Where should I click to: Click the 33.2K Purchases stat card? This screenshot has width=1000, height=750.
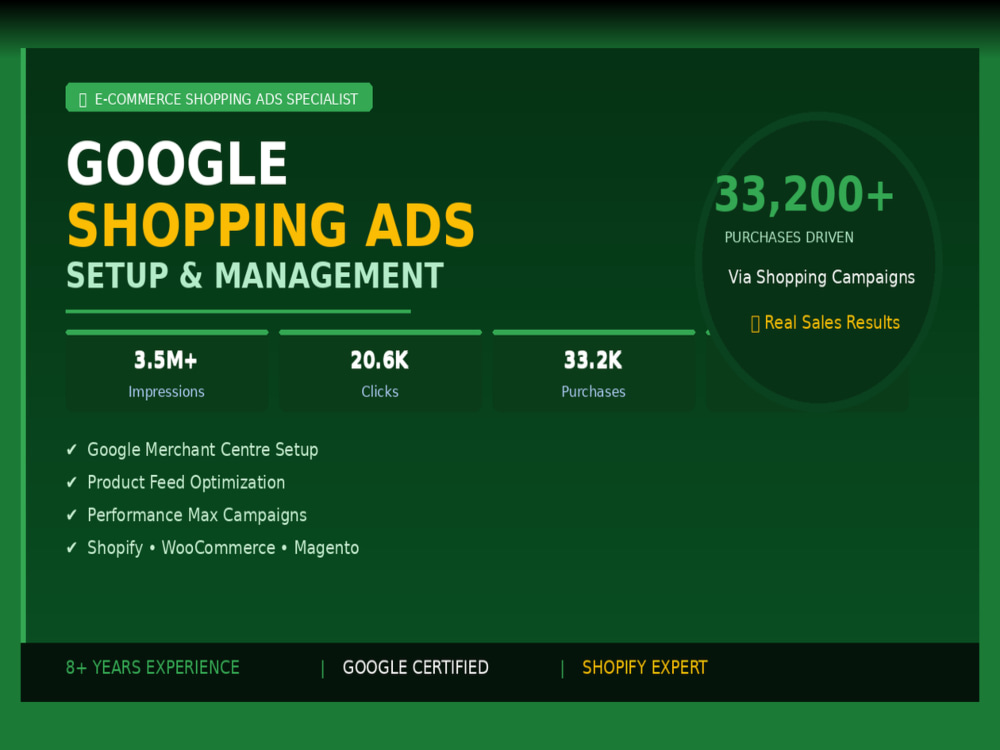(594, 371)
